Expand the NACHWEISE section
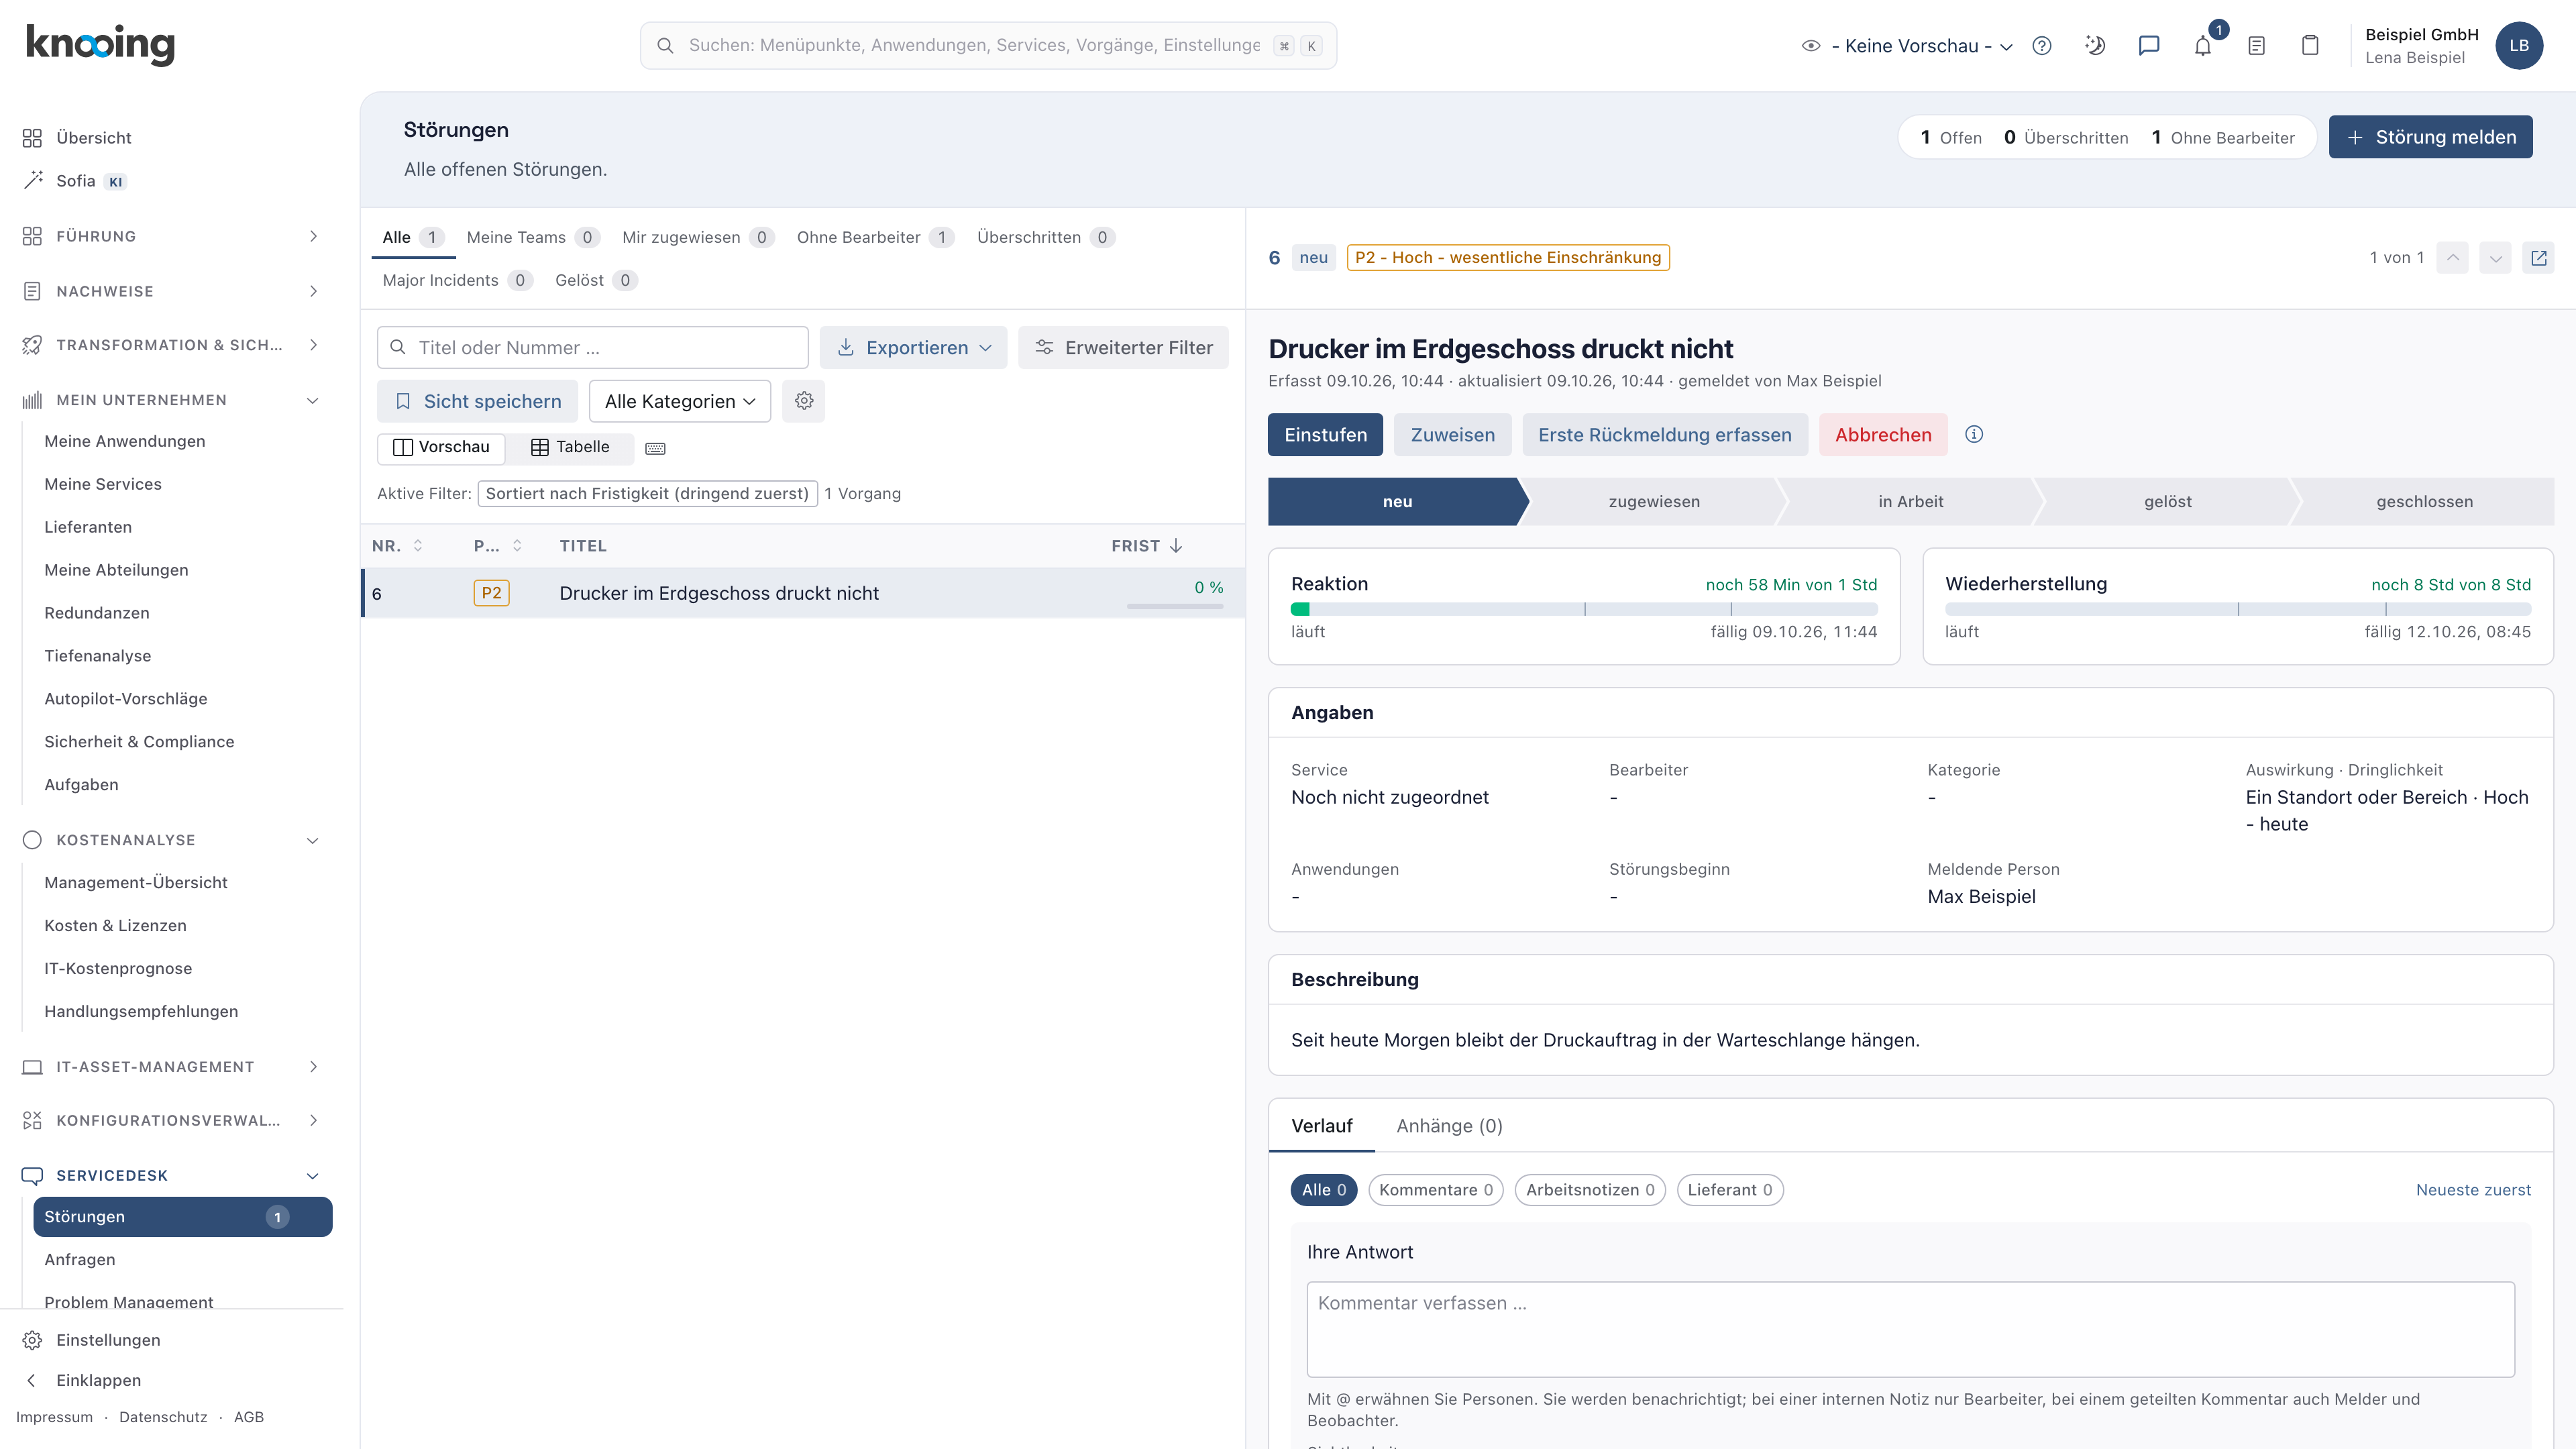 (x=170, y=291)
